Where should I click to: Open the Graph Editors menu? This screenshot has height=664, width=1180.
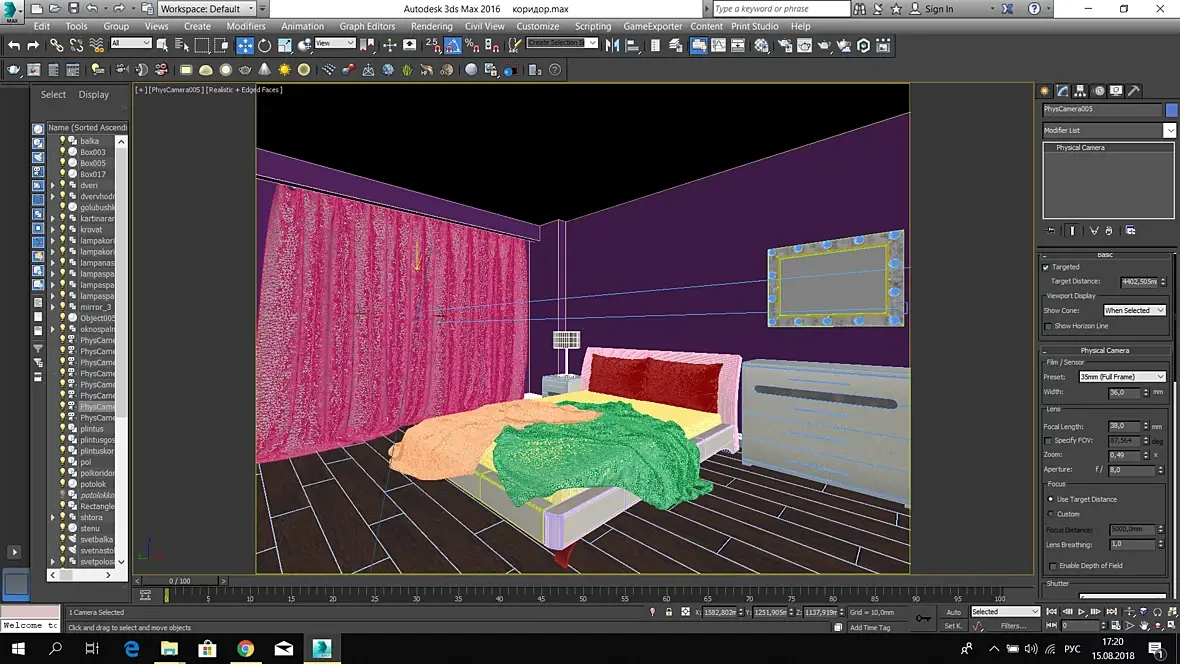click(367, 26)
